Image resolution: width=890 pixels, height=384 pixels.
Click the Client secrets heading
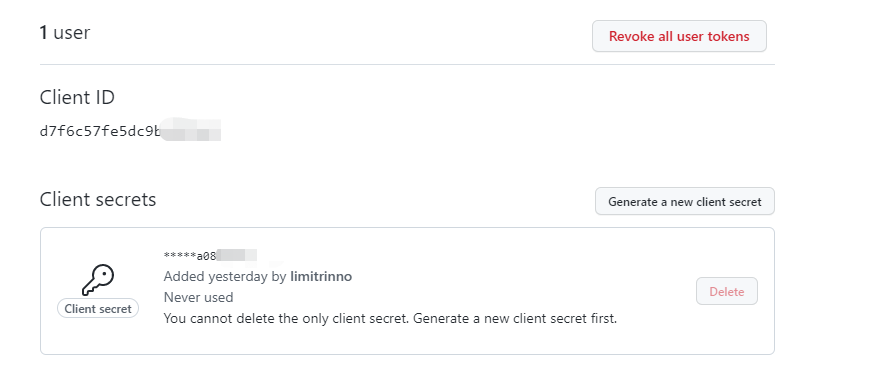pos(98,200)
